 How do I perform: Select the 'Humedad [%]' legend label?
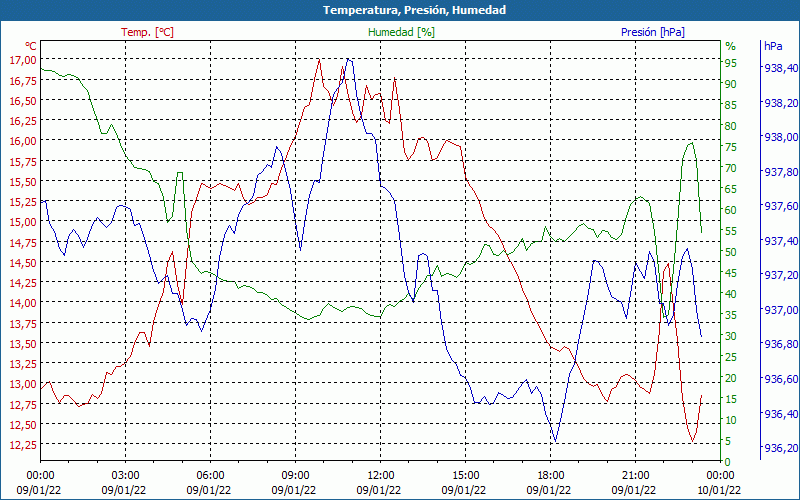402,32
